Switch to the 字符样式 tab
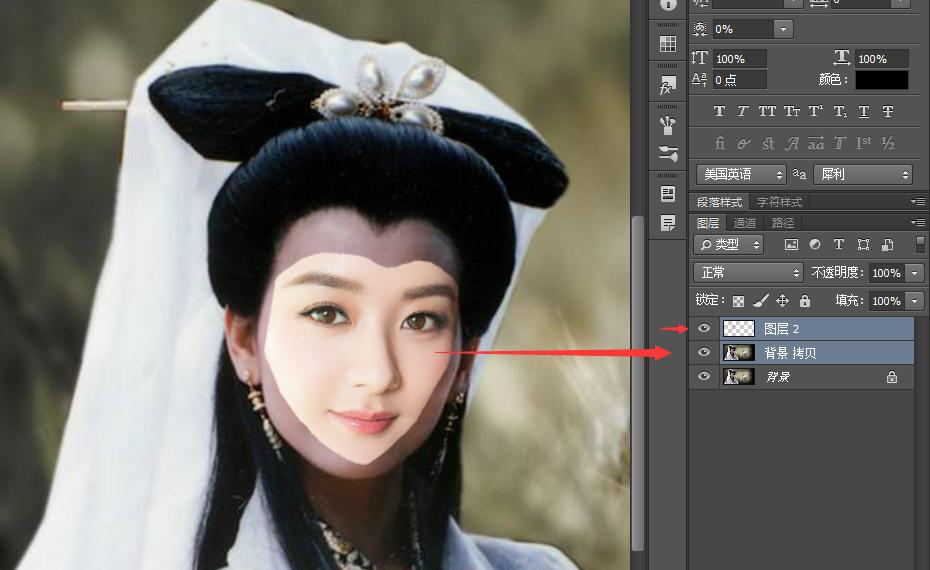 click(x=777, y=202)
